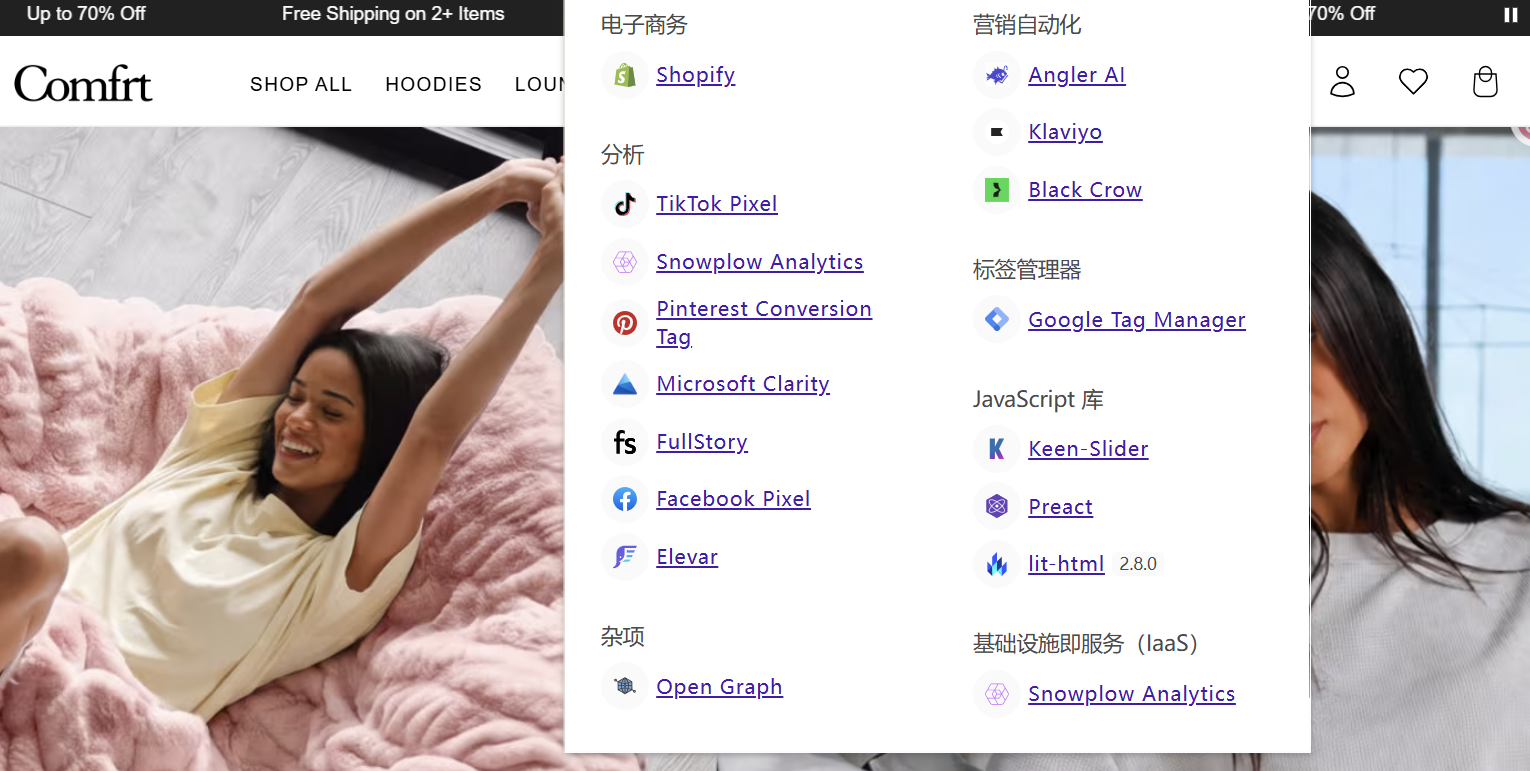Click the FullStory fs icon
Image resolution: width=1530 pixels, height=771 pixels.
pyautogui.click(x=625, y=442)
